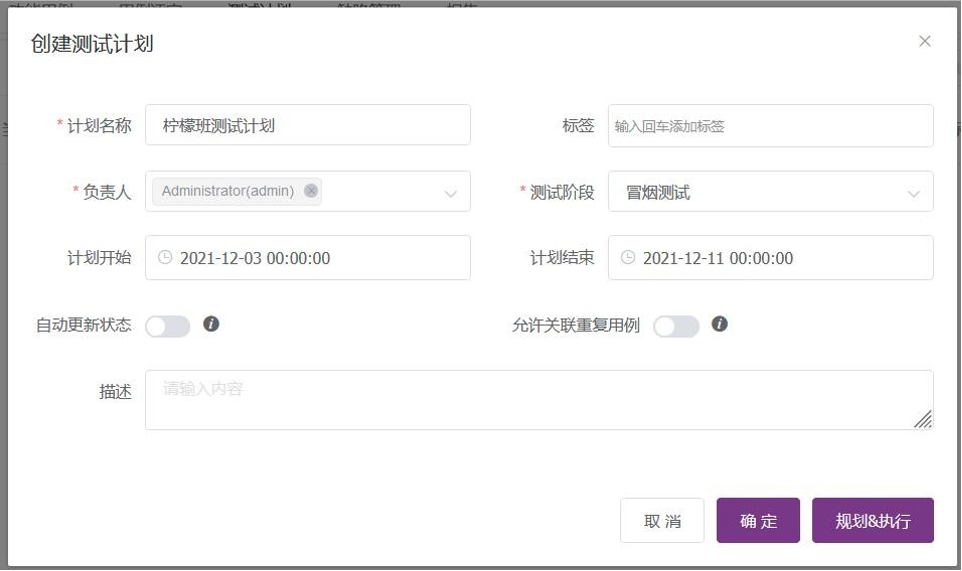
Task: Focus the 计划名称 input field
Action: coord(308,125)
